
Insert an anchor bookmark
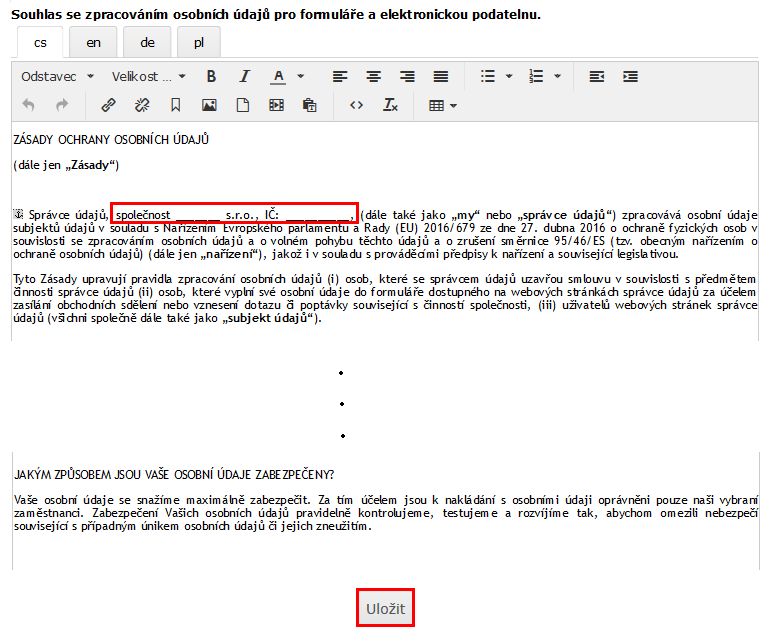[x=175, y=105]
